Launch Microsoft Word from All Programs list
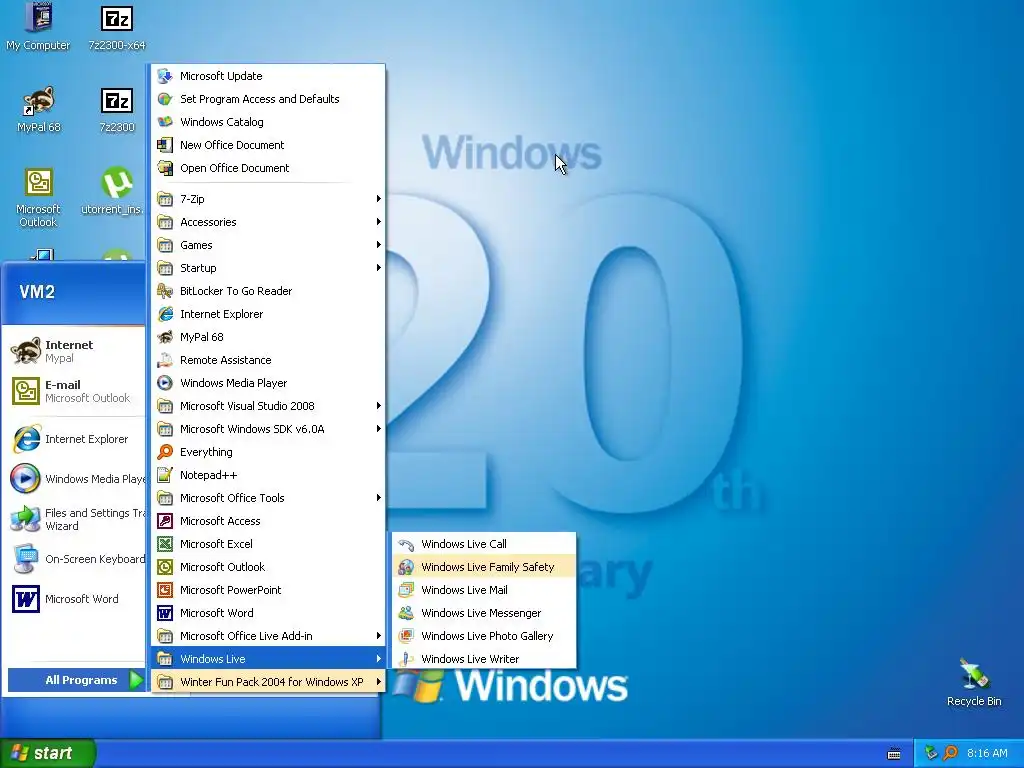The width and height of the screenshot is (1024, 768). click(x=268, y=613)
